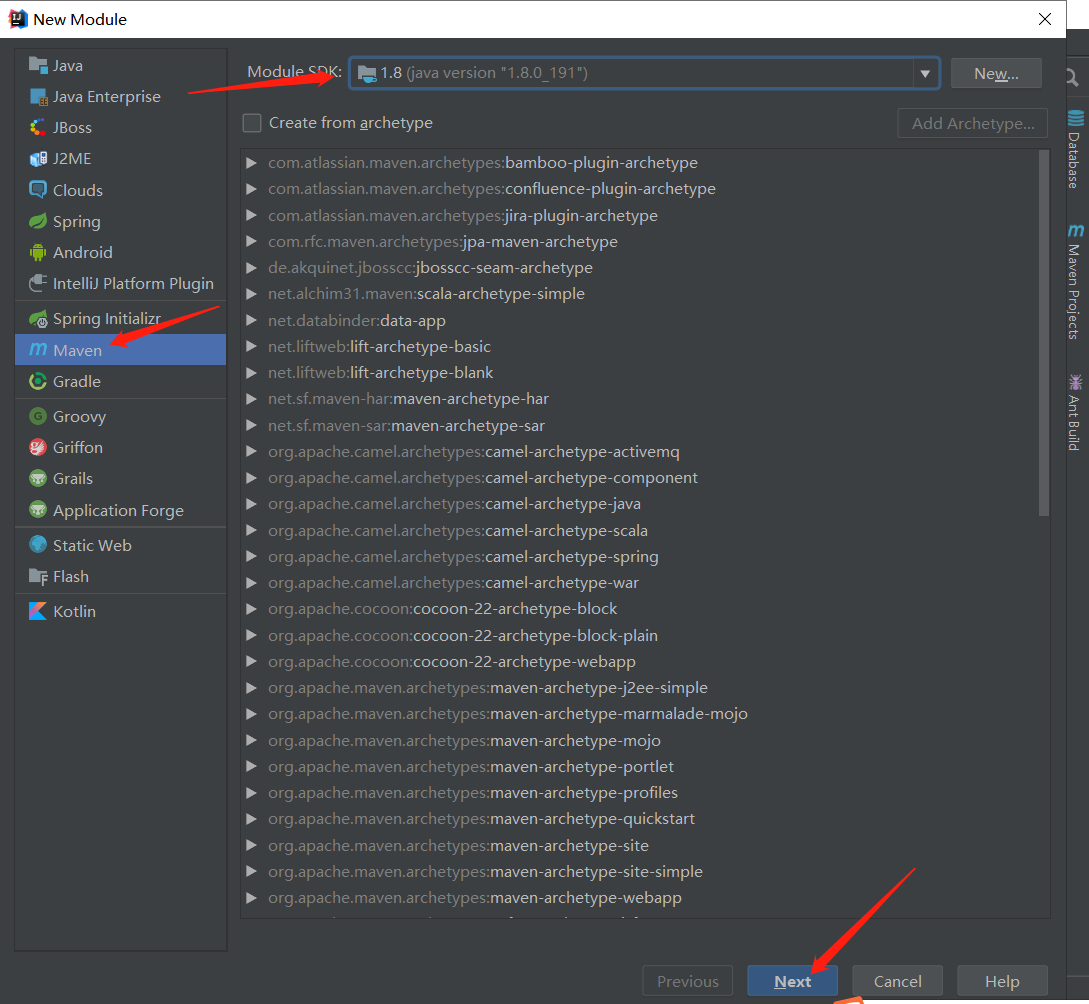This screenshot has width=1089, height=1004.
Task: Select camel-archetype-spring row text
Action: point(463,557)
